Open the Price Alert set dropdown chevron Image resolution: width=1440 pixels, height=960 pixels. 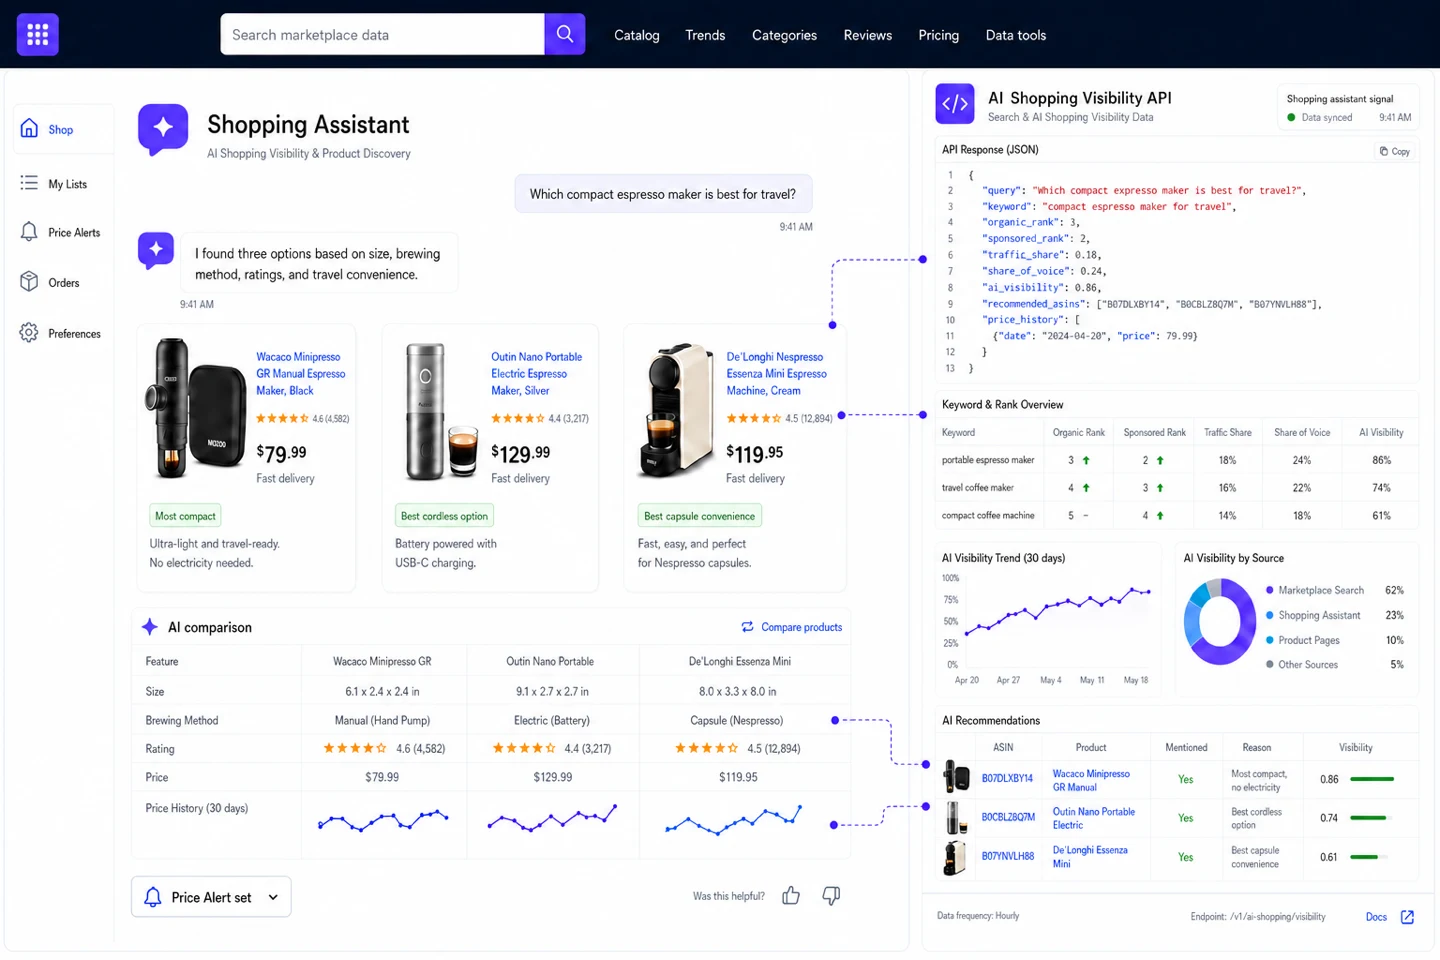pyautogui.click(x=273, y=897)
